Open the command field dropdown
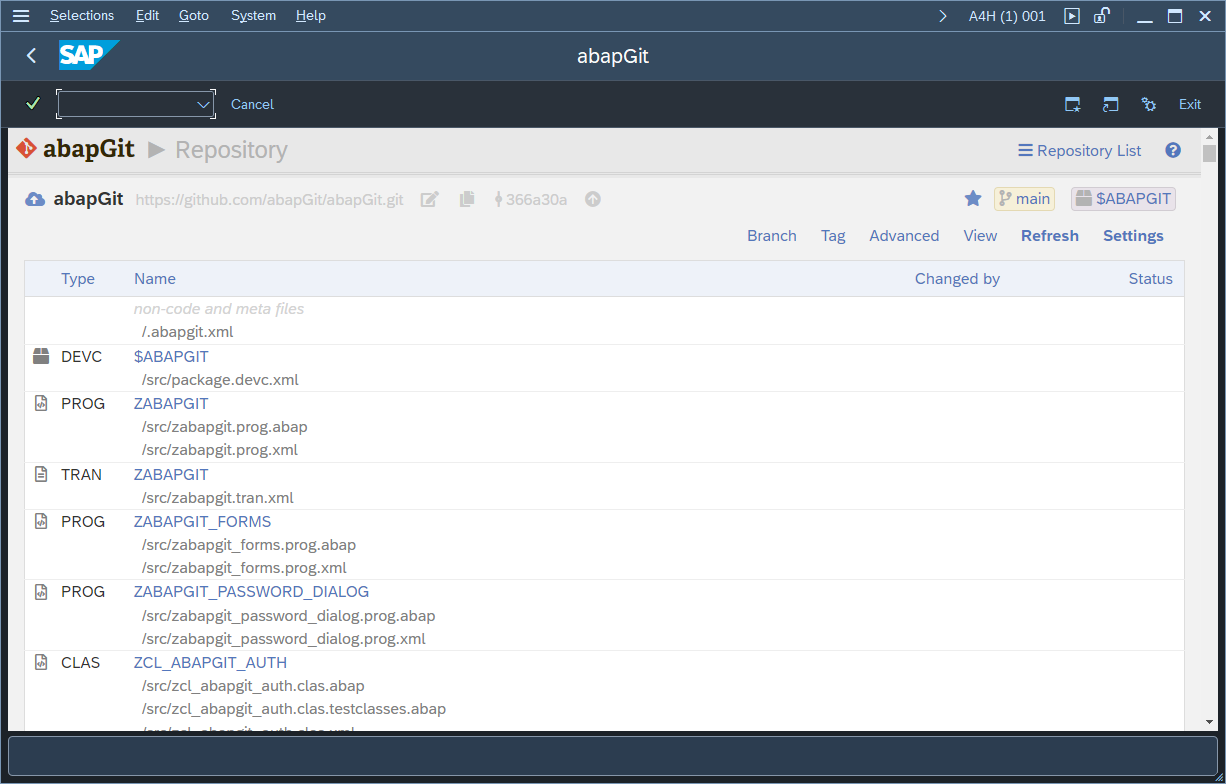Viewport: 1226px width, 784px height. (x=205, y=103)
